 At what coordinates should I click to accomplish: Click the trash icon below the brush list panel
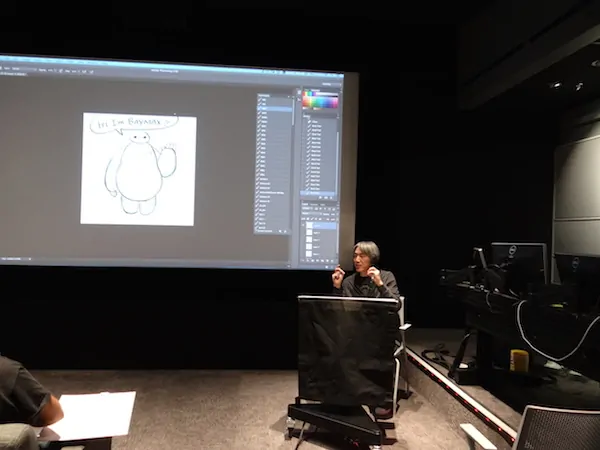tap(331, 197)
